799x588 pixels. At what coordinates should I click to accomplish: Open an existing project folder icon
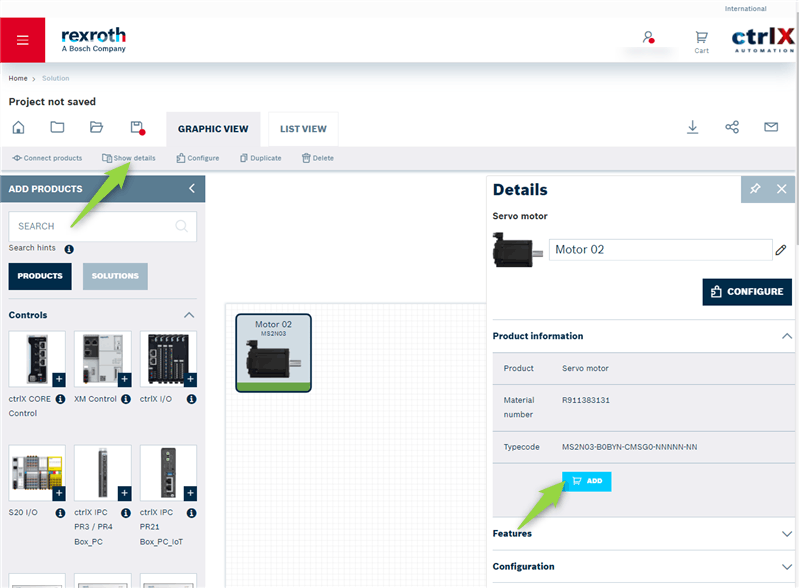coord(96,127)
